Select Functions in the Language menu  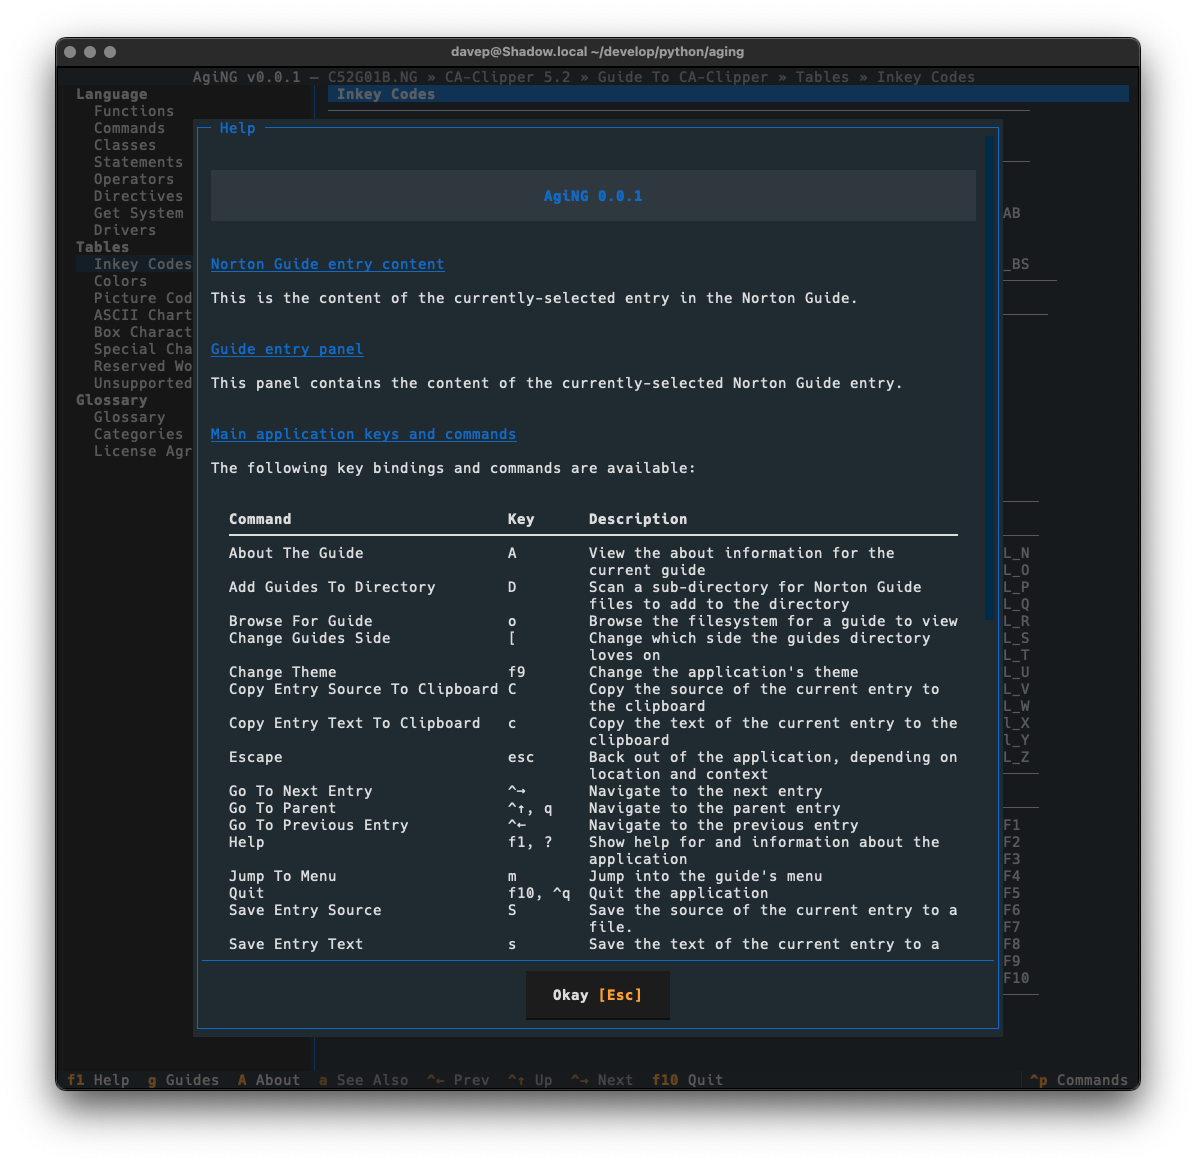point(134,111)
